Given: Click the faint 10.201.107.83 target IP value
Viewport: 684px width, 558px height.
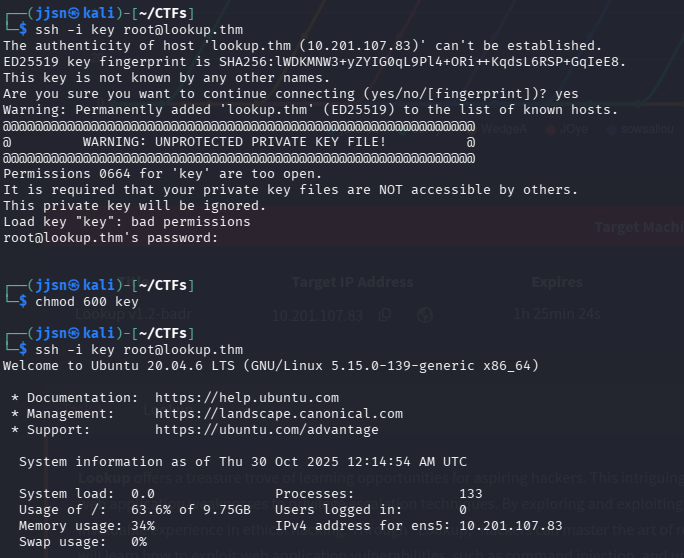Looking at the screenshot, I should (x=318, y=314).
